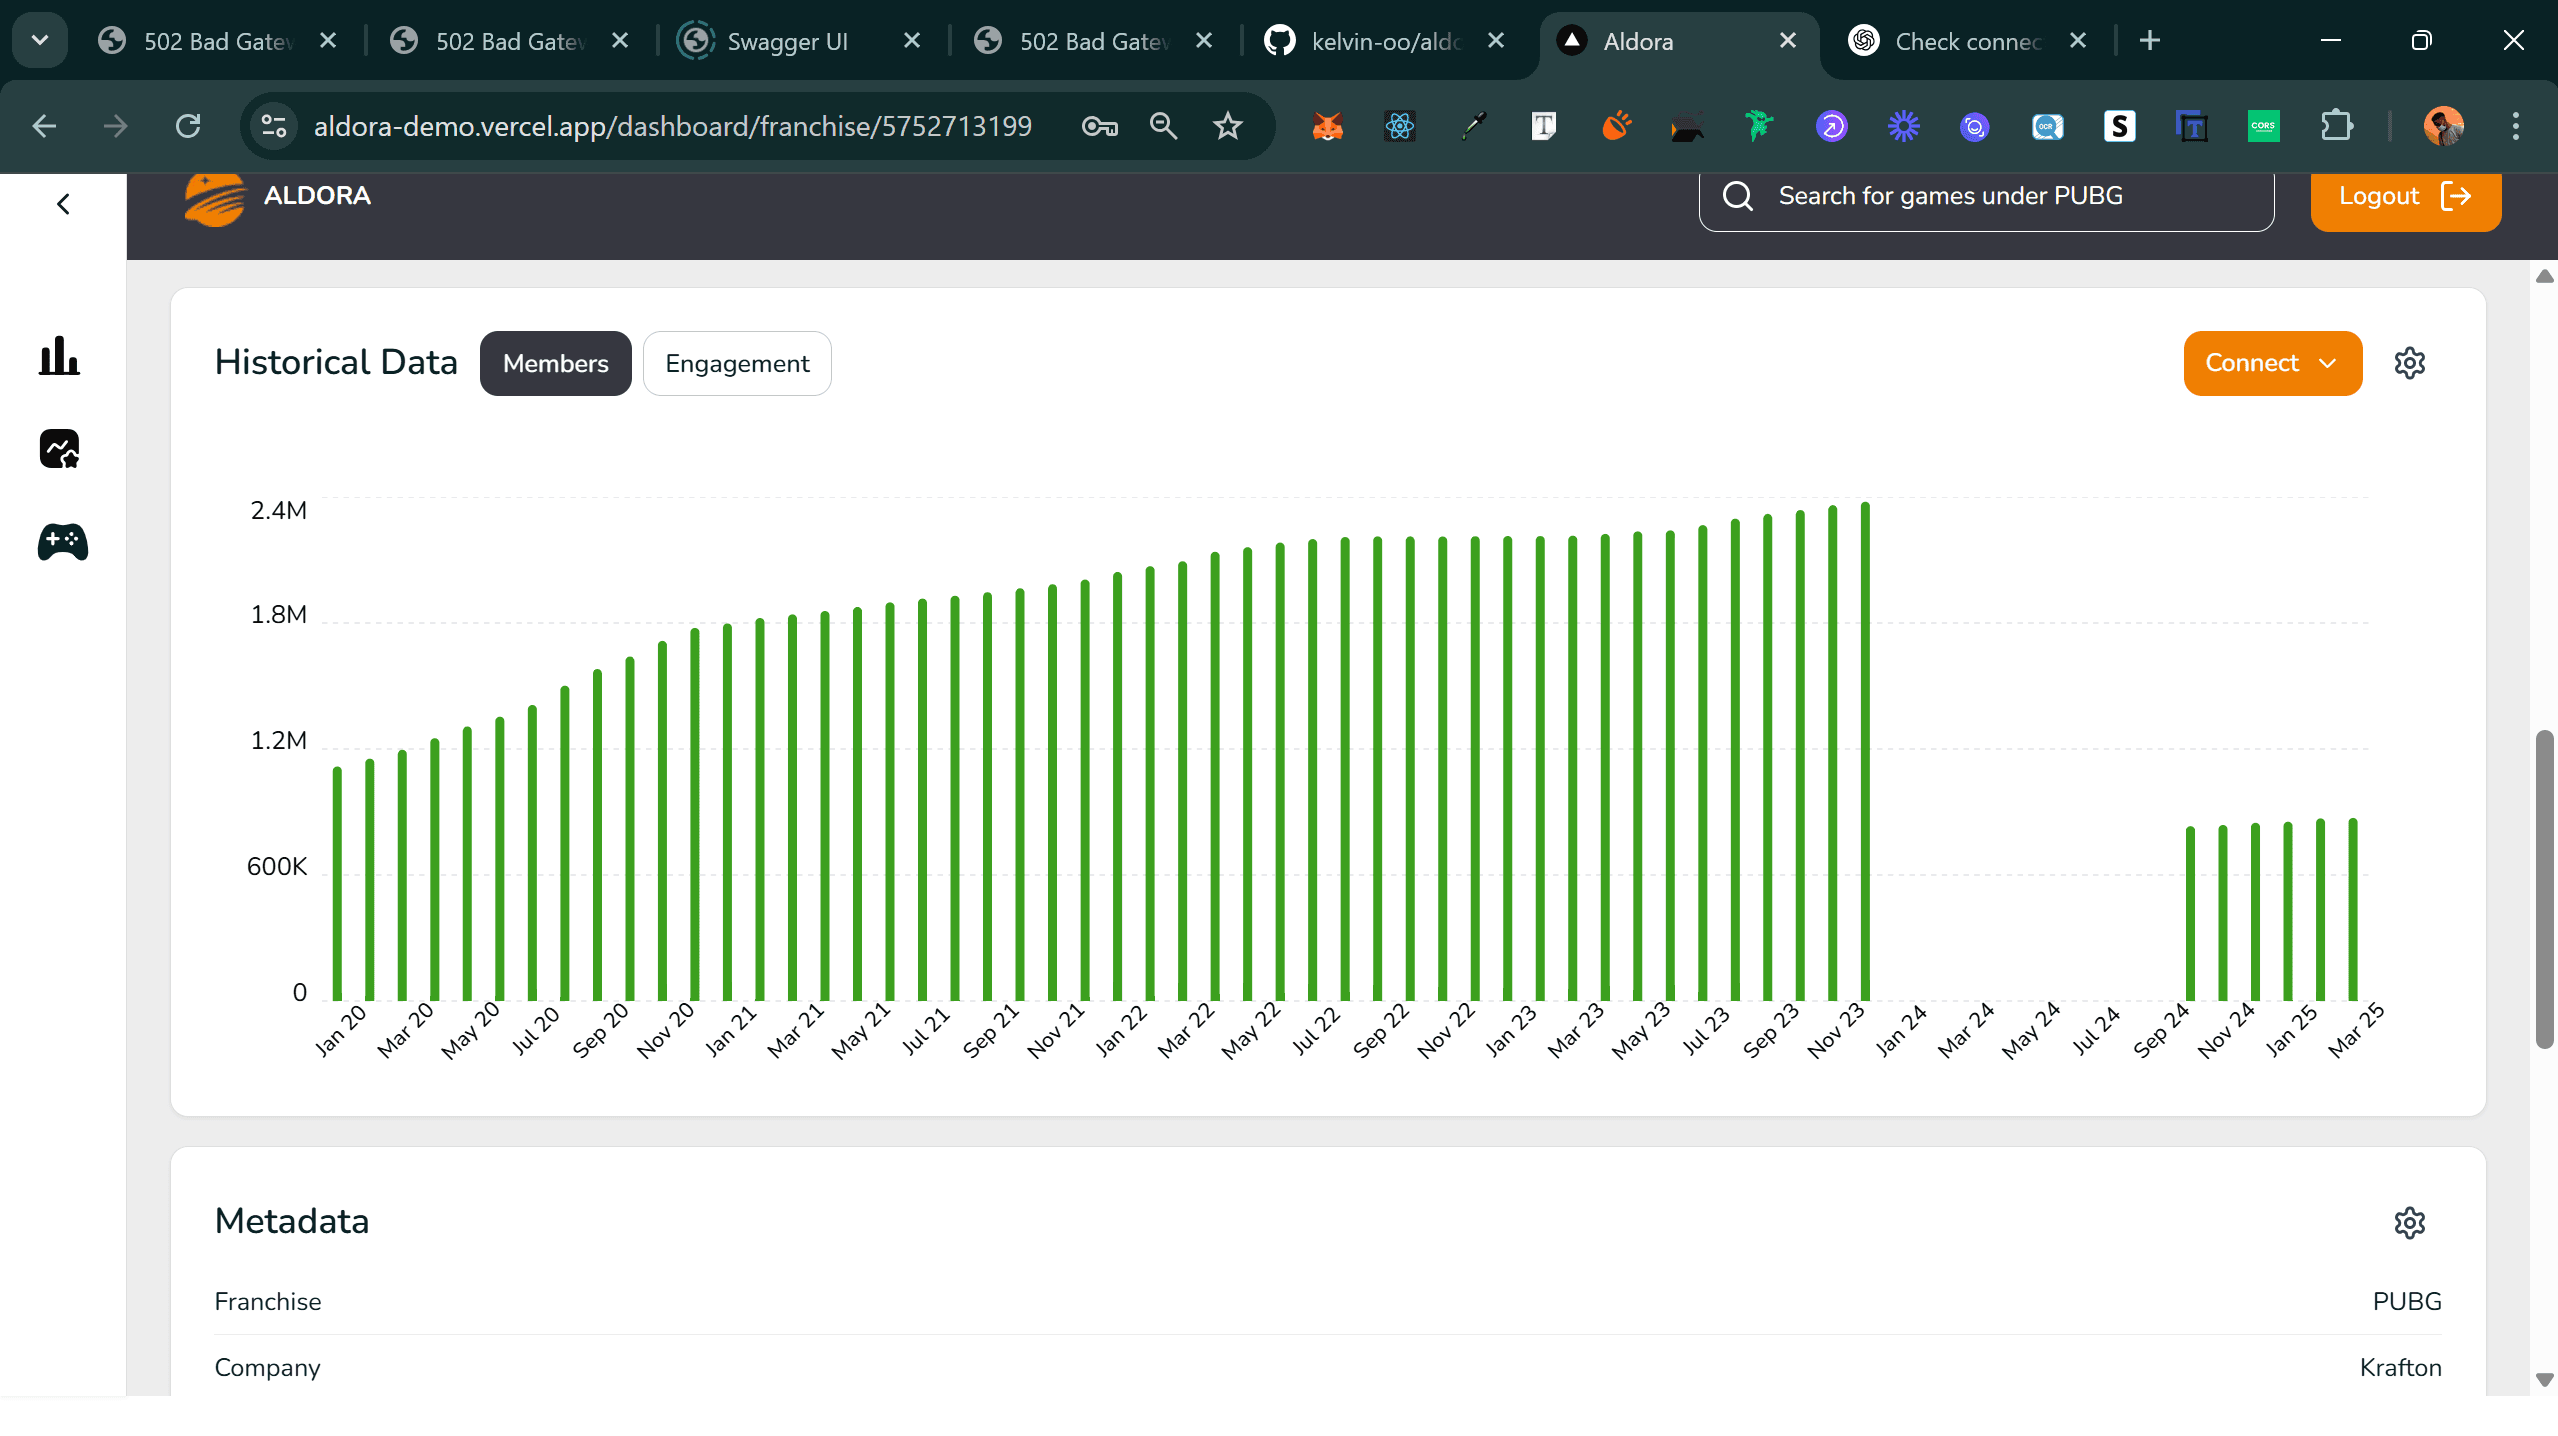The image size is (2558, 1436).
Task: Open React Developer Tools extension
Action: pyautogui.click(x=1399, y=126)
